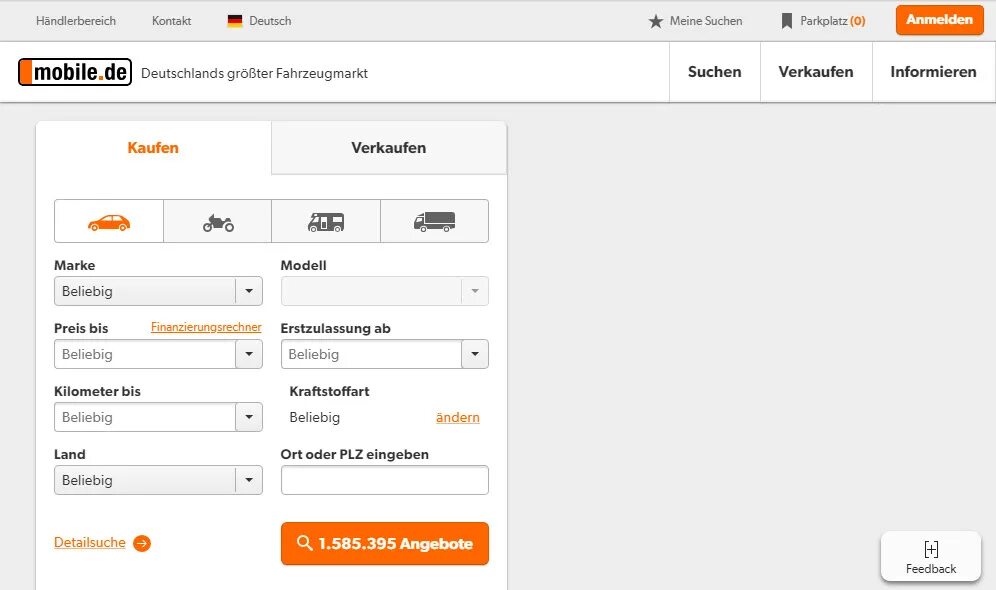Screen dimensions: 996x590
Task: Click the orange arrow next to Detailsuche
Action: coord(142,544)
